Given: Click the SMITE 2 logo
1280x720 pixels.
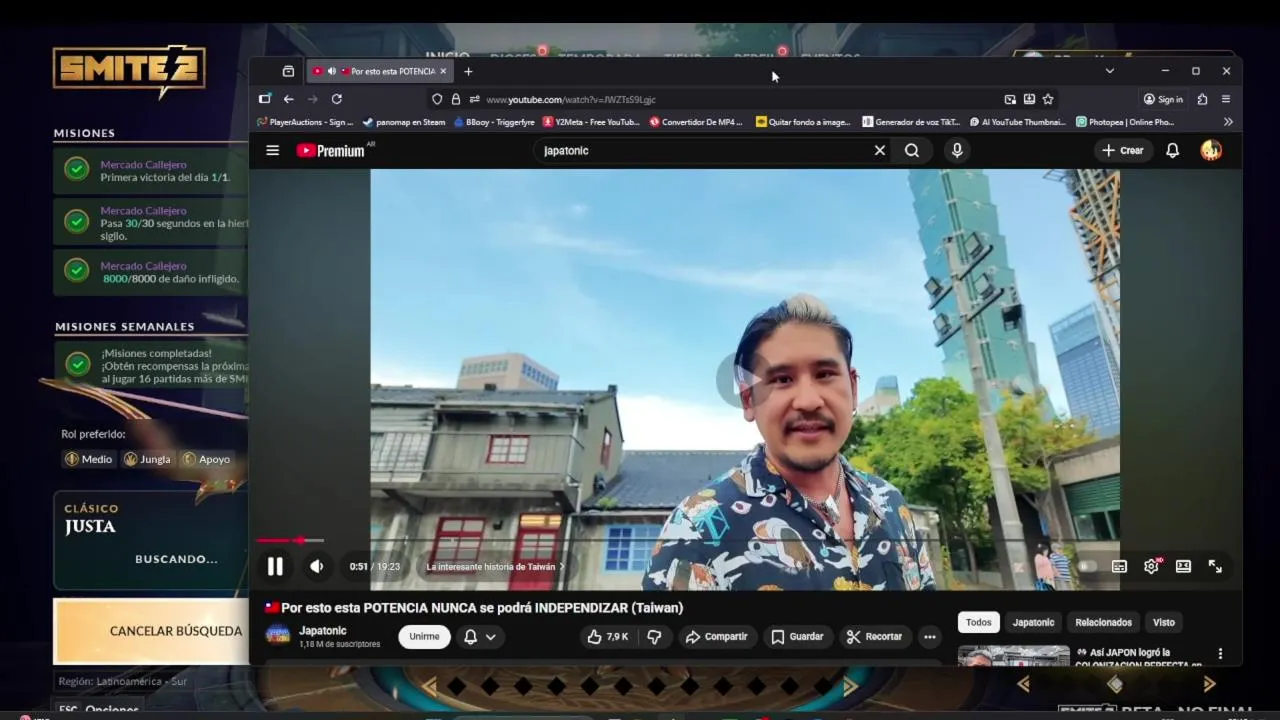Looking at the screenshot, I should pyautogui.click(x=130, y=70).
